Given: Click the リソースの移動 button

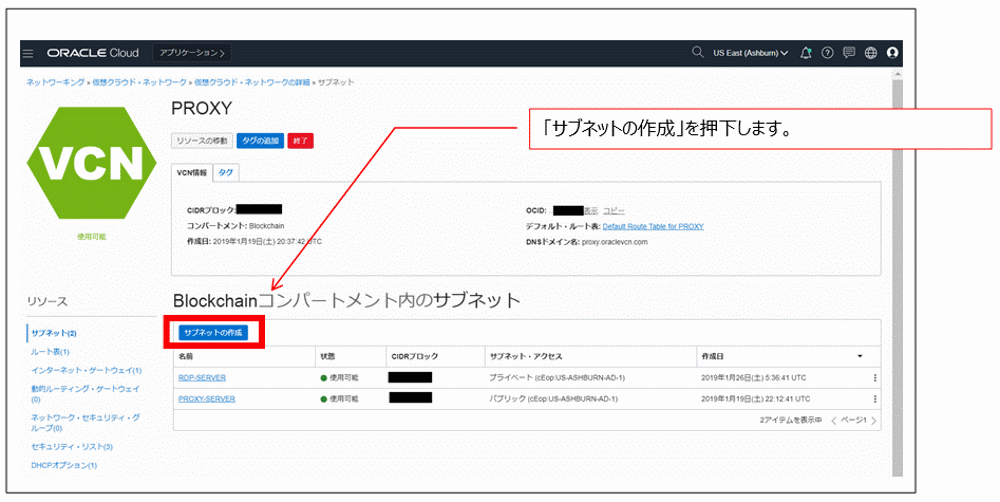Looking at the screenshot, I should 202,140.
